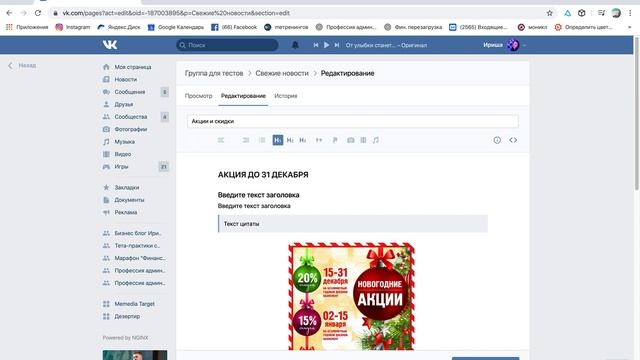This screenshot has width=640, height=360.
Task: Open Реклама in sidebar
Action: pyautogui.click(x=126, y=212)
